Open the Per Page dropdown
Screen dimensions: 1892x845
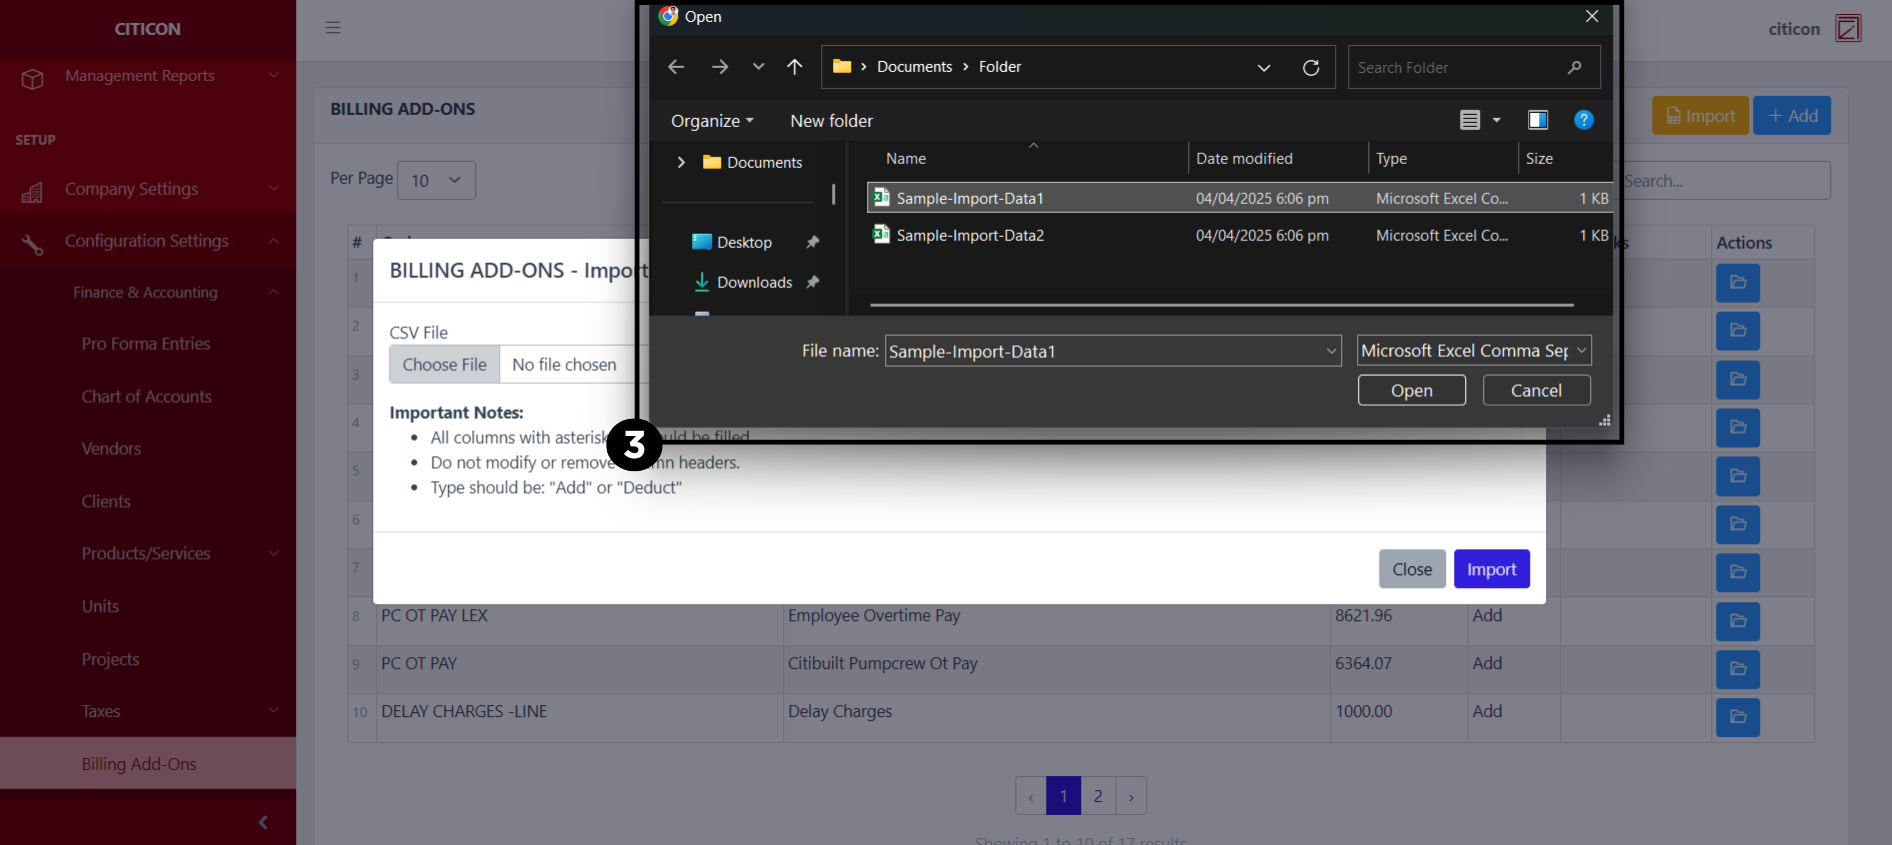tap(436, 180)
